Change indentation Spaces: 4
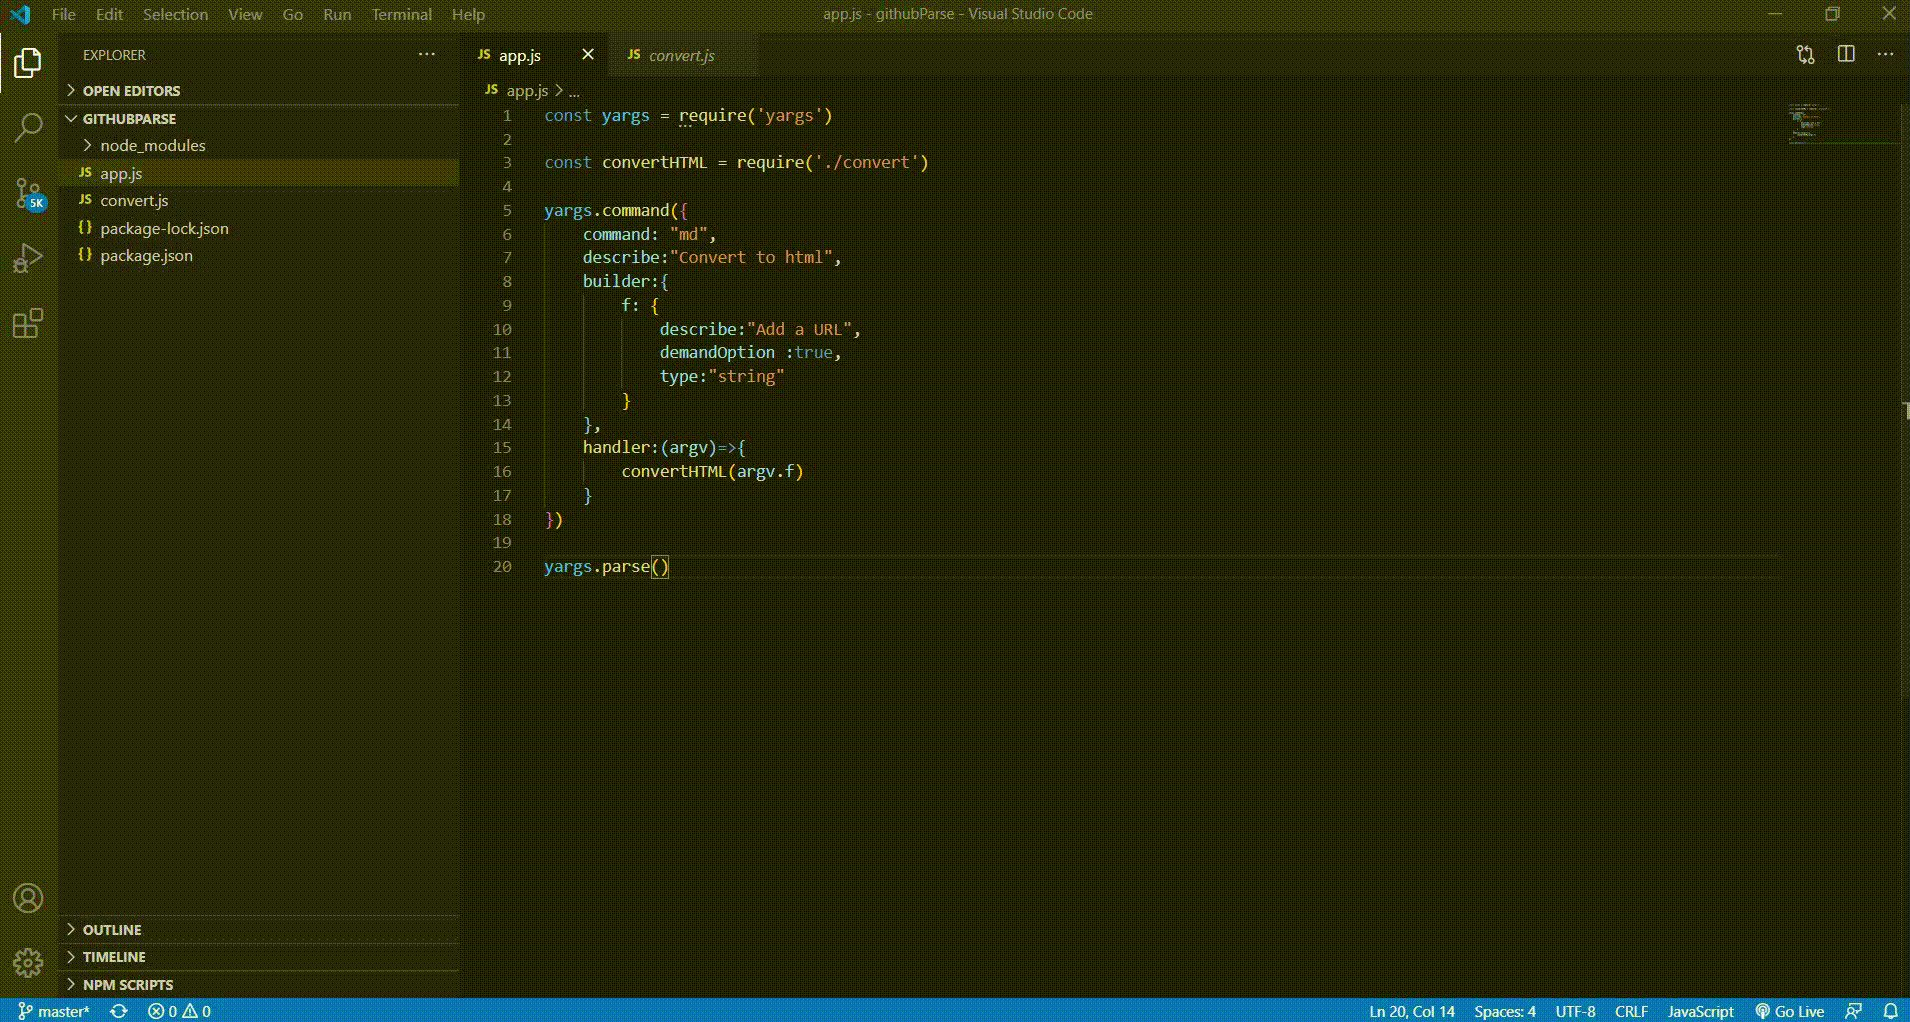Viewport: 1910px width, 1022px height. point(1504,1011)
